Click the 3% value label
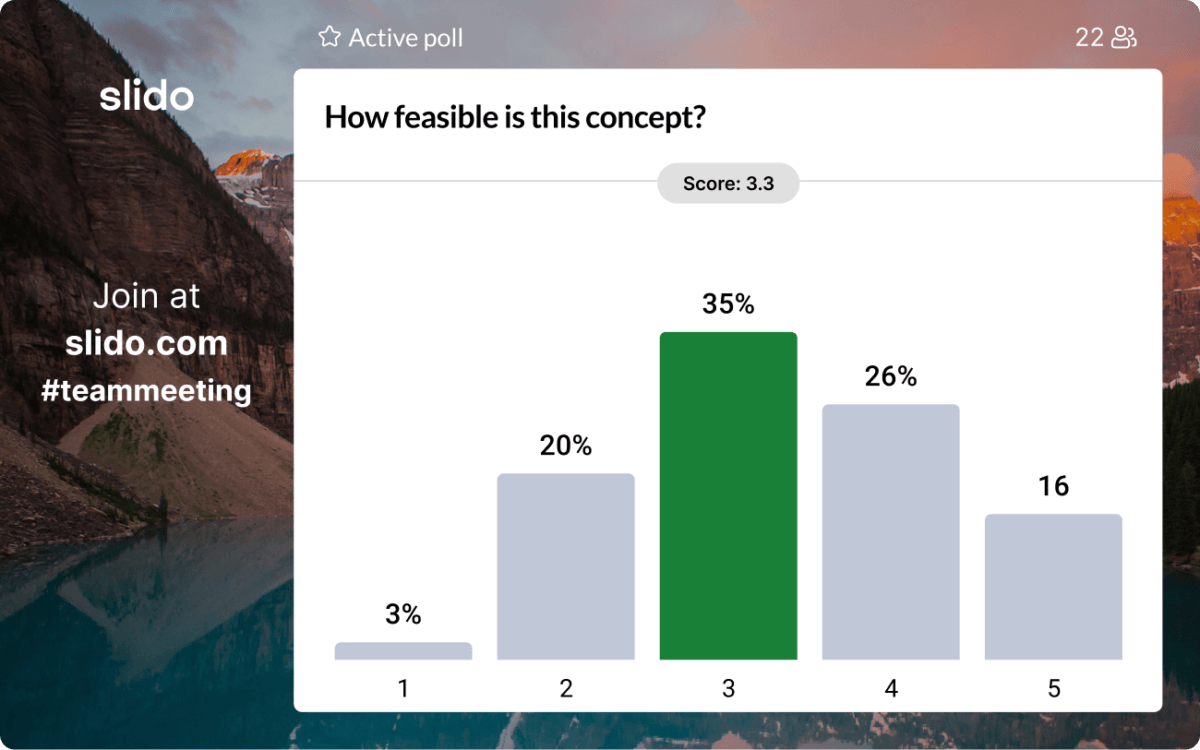 [x=403, y=615]
